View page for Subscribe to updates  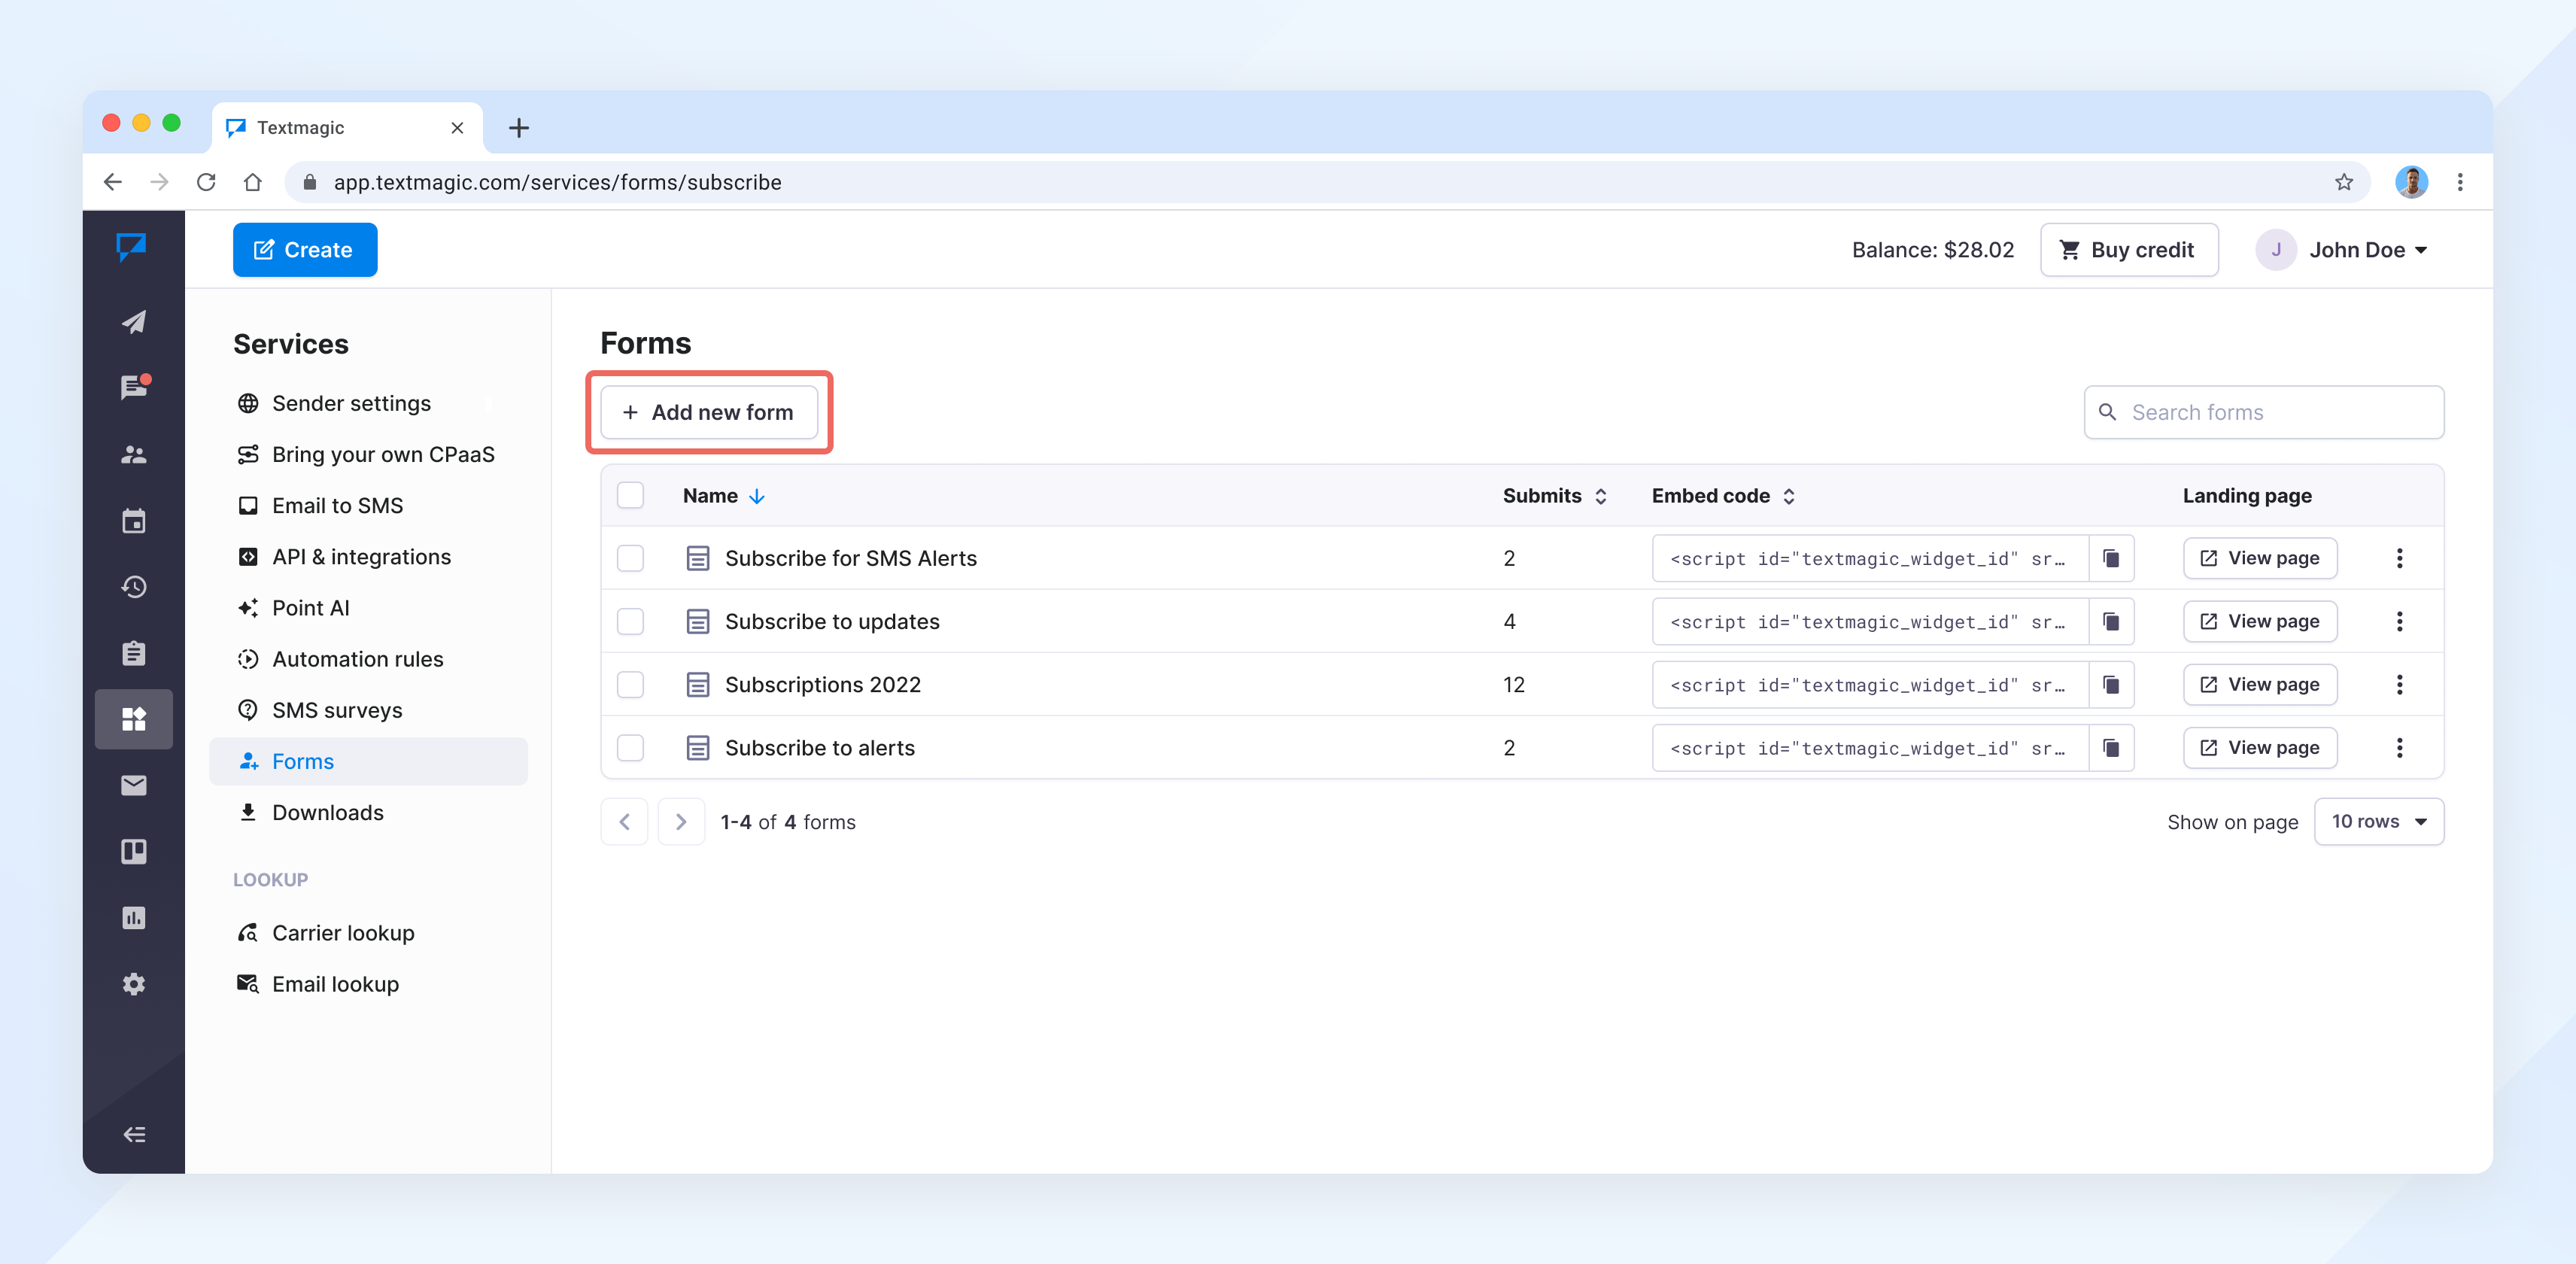2260,622
